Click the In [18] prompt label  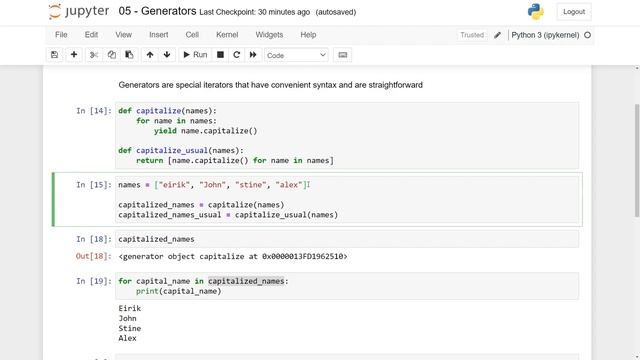click(x=93, y=239)
